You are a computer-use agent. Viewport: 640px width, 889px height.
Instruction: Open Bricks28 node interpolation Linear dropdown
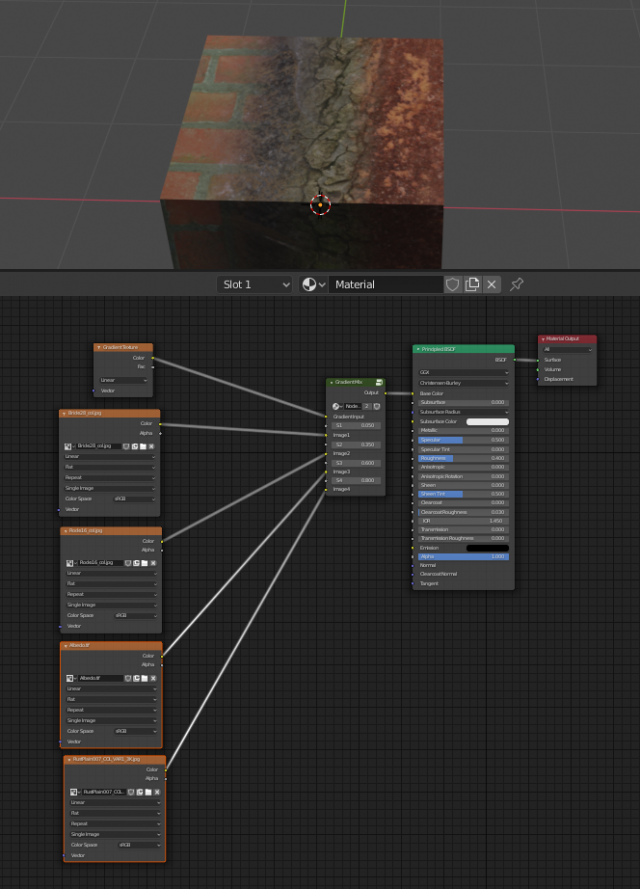[x=110, y=456]
